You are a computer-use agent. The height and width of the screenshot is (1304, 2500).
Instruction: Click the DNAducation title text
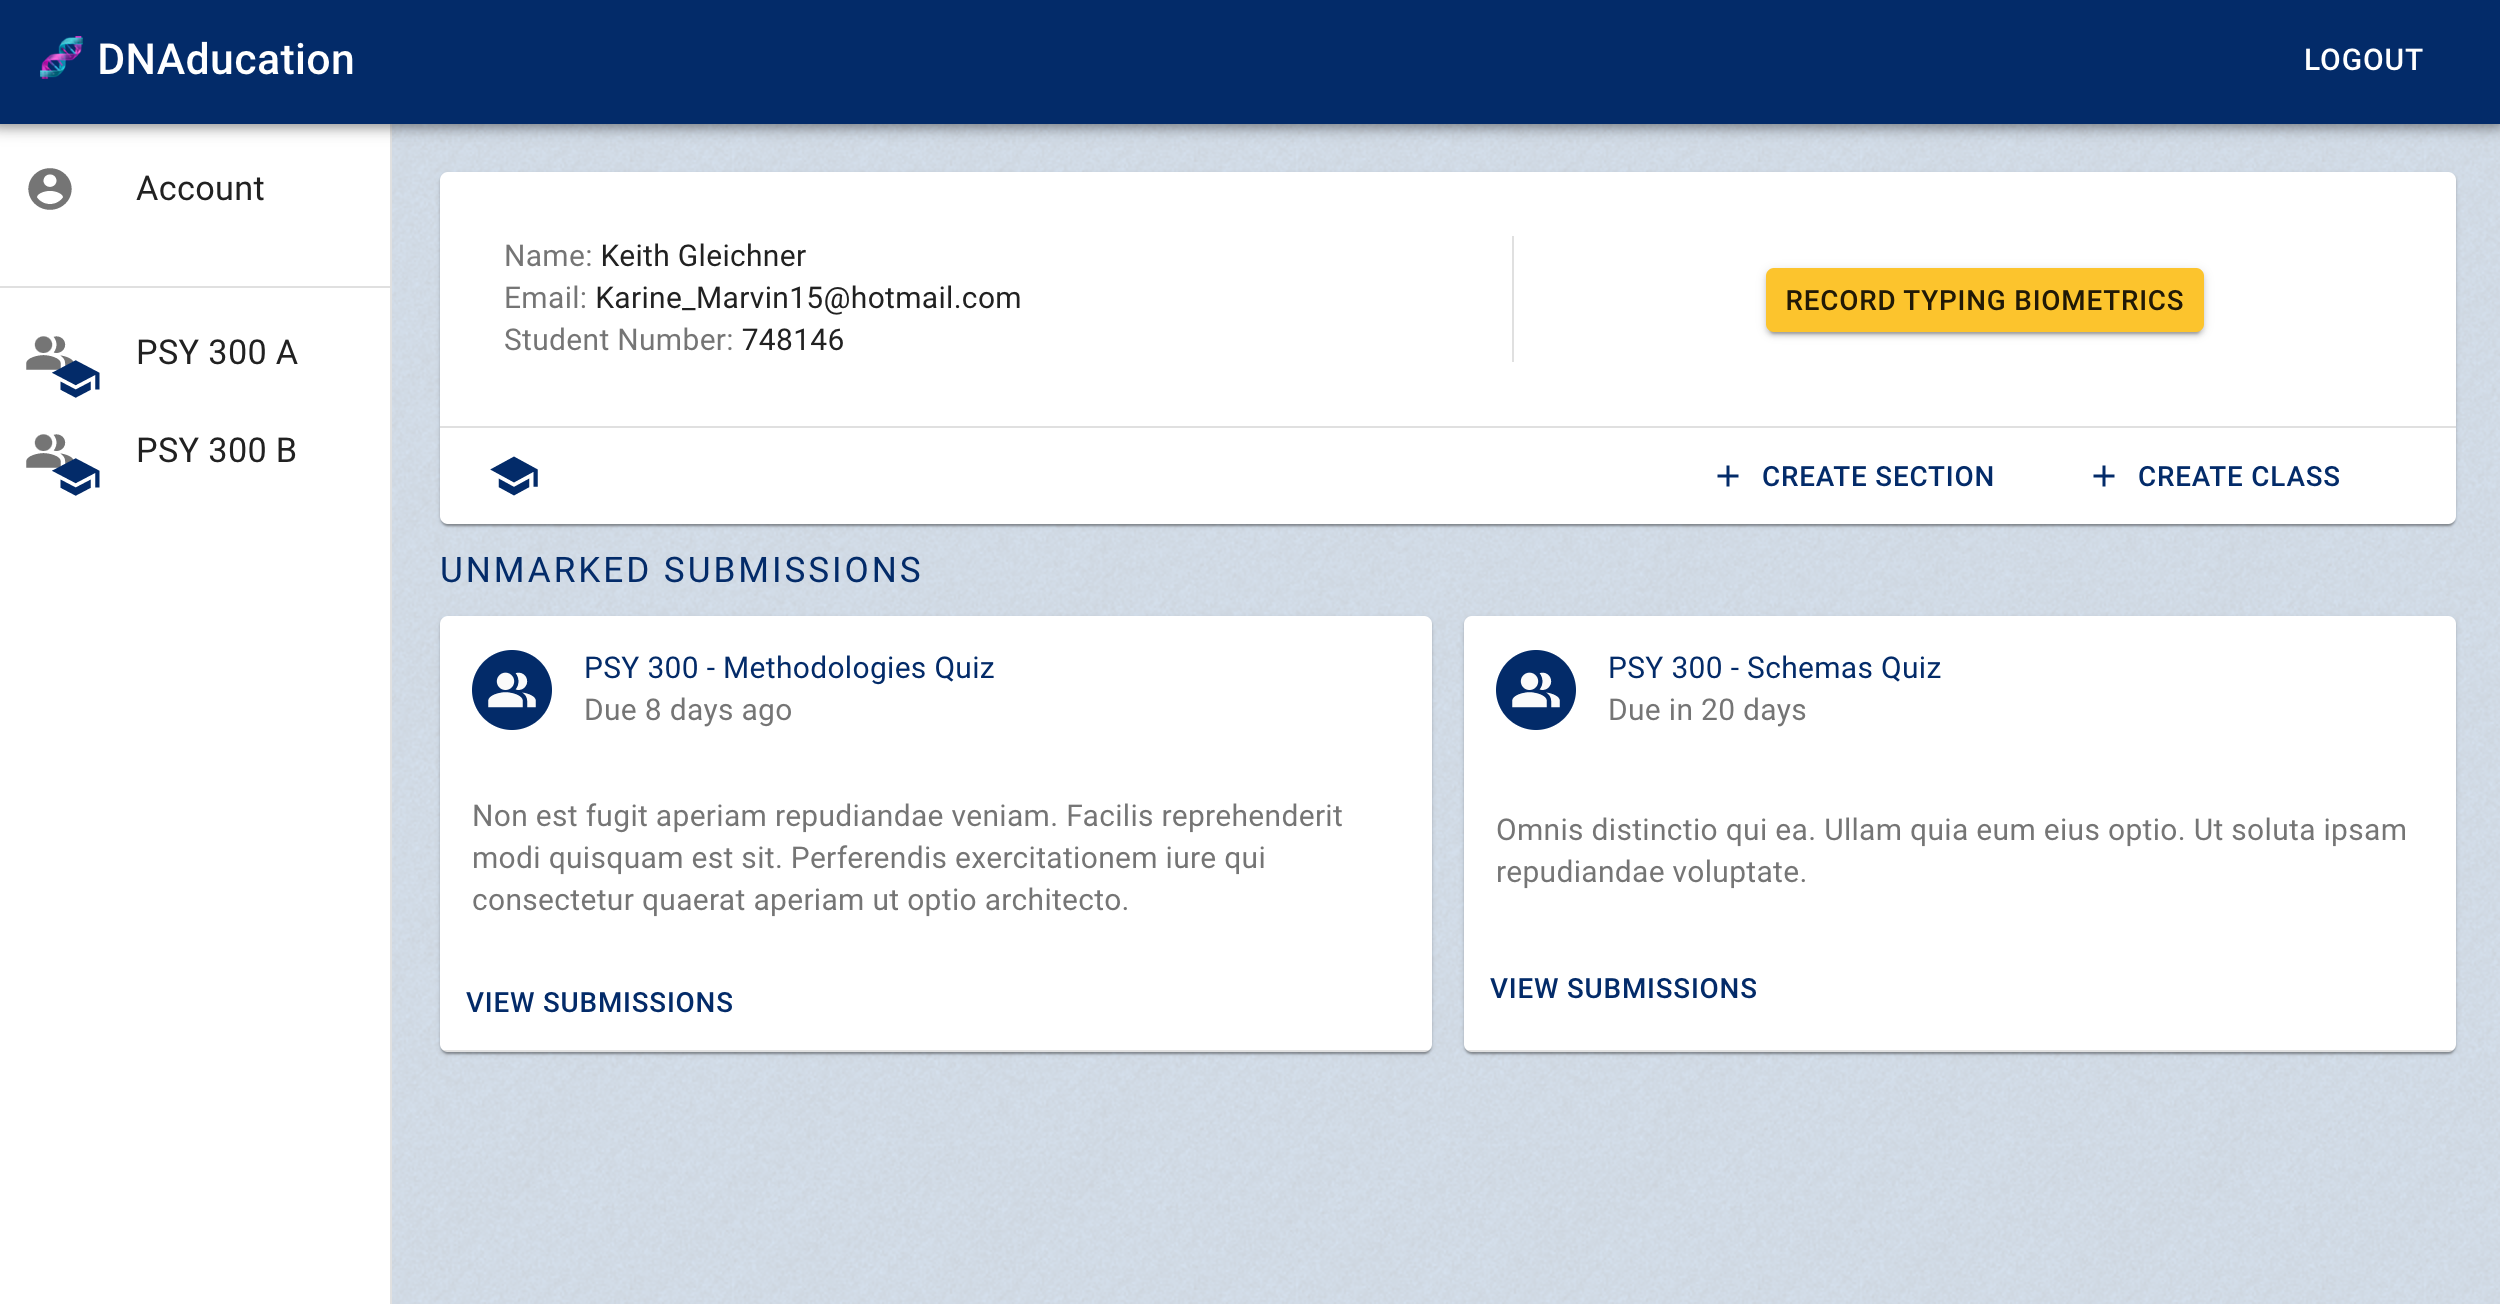pyautogui.click(x=226, y=60)
